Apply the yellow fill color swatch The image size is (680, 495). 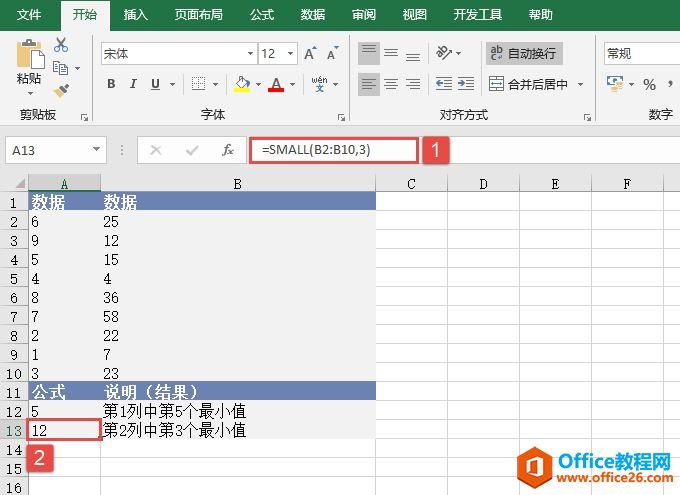pos(241,84)
